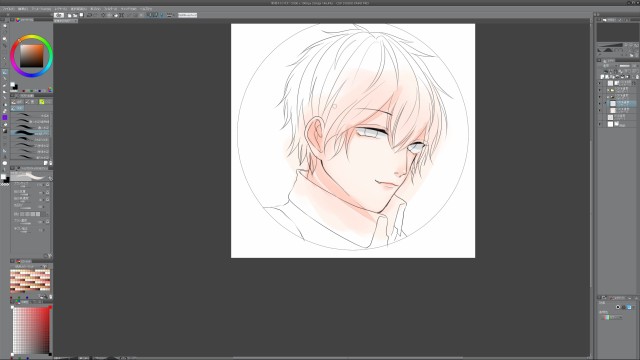Click the trash icon below sub tool list

click(51, 163)
